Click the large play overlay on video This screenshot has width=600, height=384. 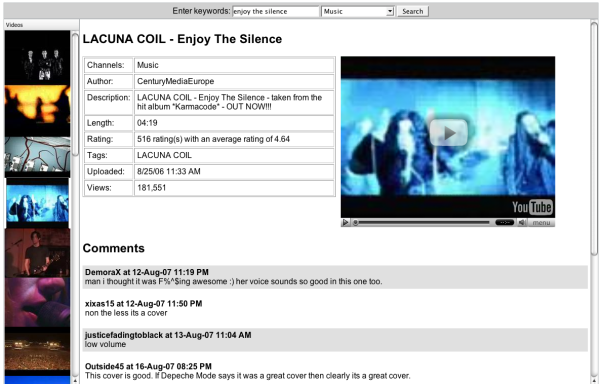point(448,132)
